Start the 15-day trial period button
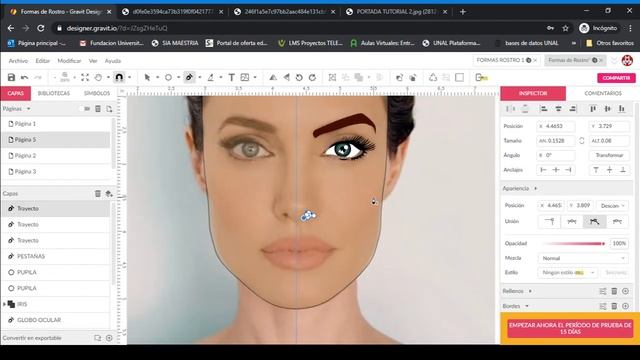640x360 pixels. tap(570, 329)
